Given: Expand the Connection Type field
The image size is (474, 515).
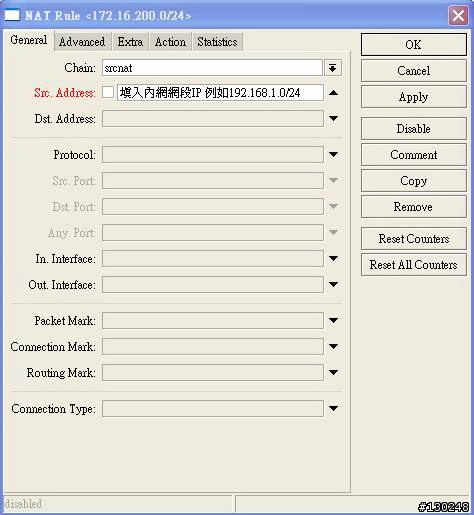Looking at the screenshot, I should click(333, 408).
